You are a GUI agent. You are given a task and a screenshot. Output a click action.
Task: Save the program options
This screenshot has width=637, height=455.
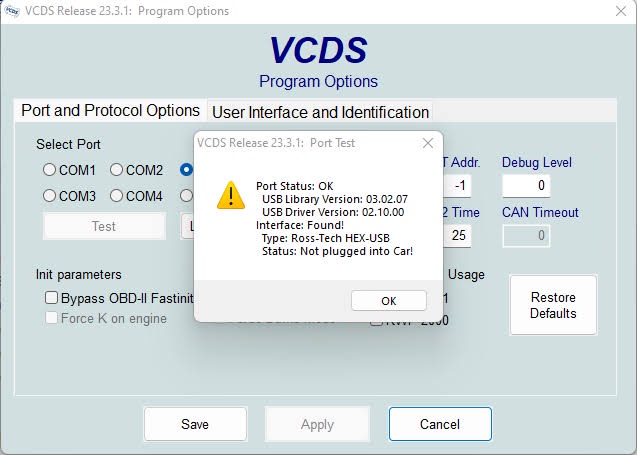[x=195, y=424]
